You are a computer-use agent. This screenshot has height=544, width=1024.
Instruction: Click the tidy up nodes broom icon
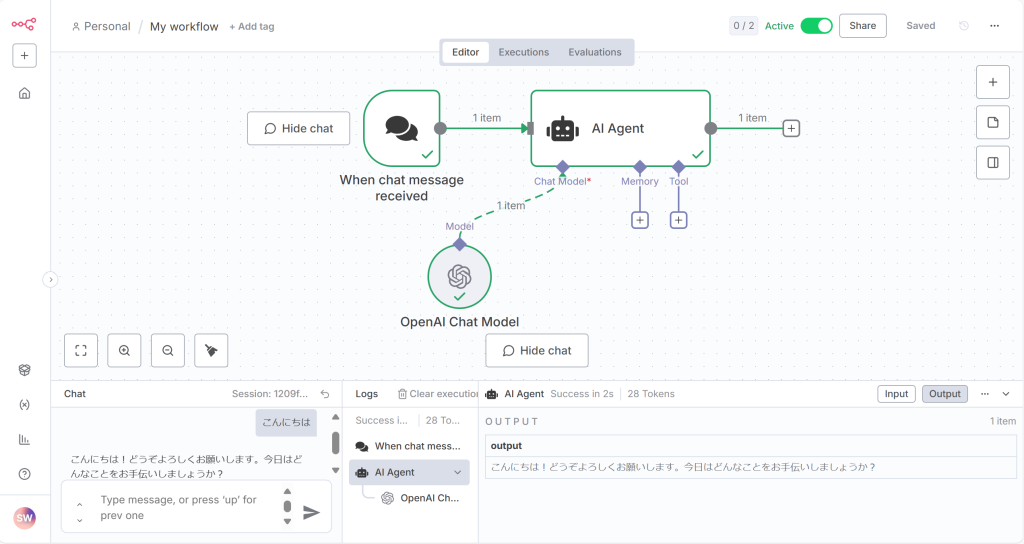[211, 350]
